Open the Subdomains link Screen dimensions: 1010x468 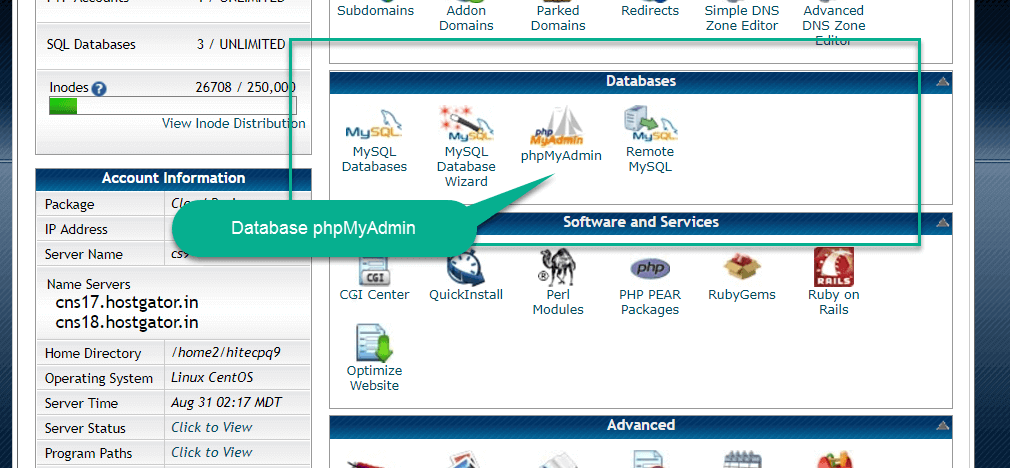[x=376, y=11]
